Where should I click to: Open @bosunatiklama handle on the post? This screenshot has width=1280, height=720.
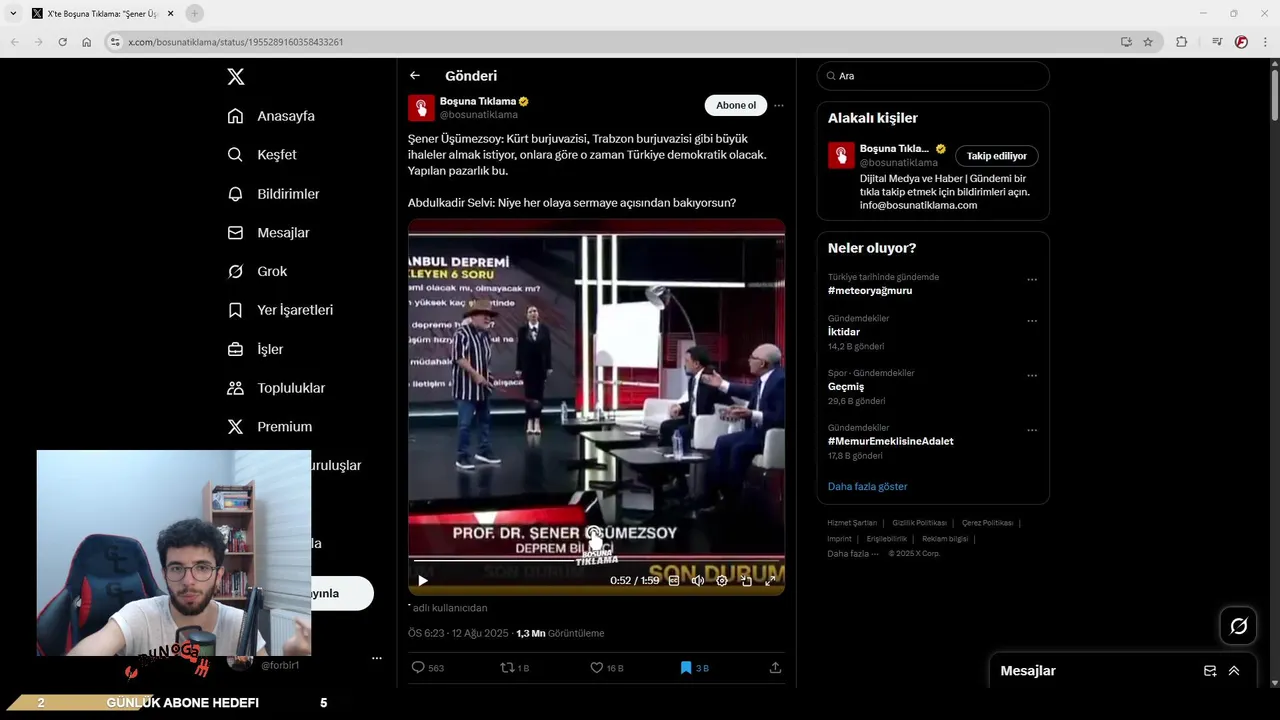tap(479, 115)
